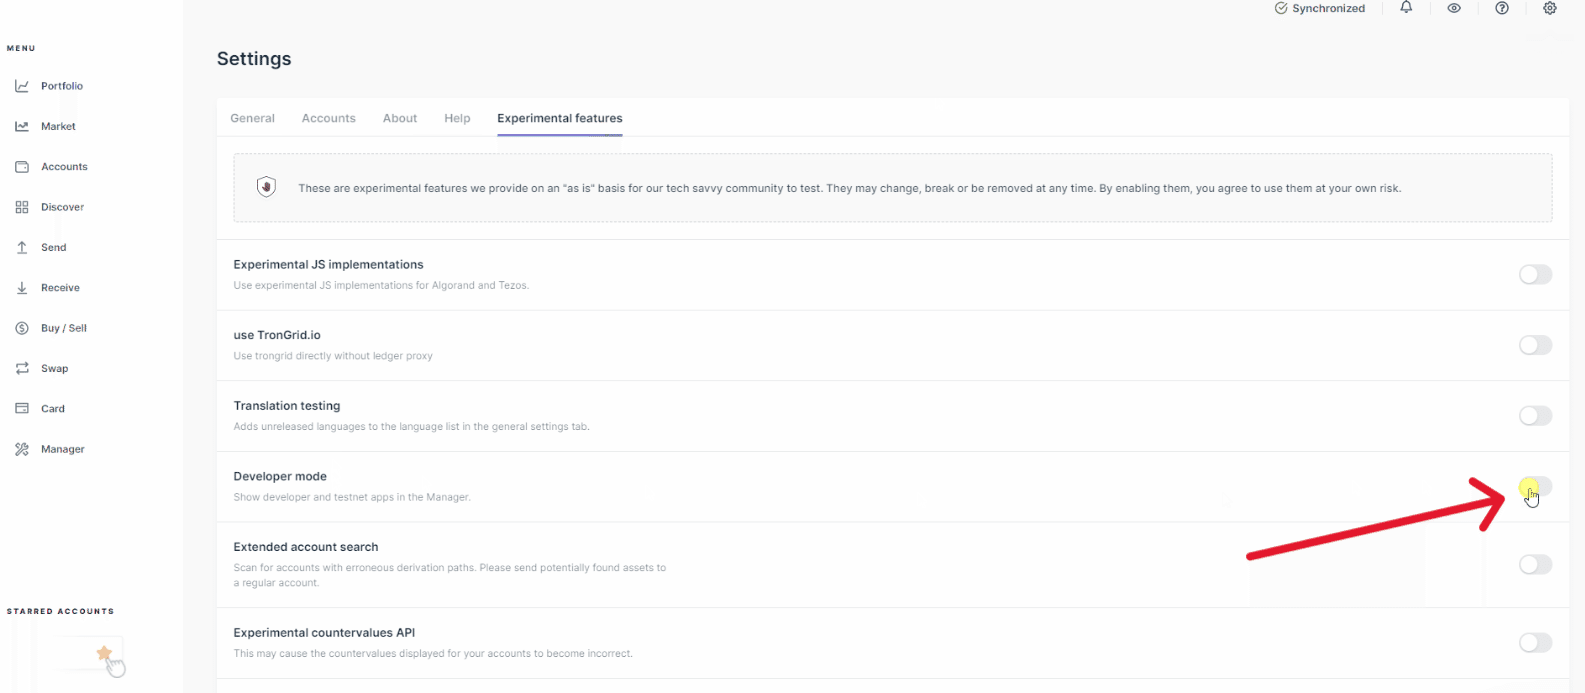This screenshot has width=1585, height=693.
Task: Open the help question mark icon
Action: click(x=1502, y=8)
